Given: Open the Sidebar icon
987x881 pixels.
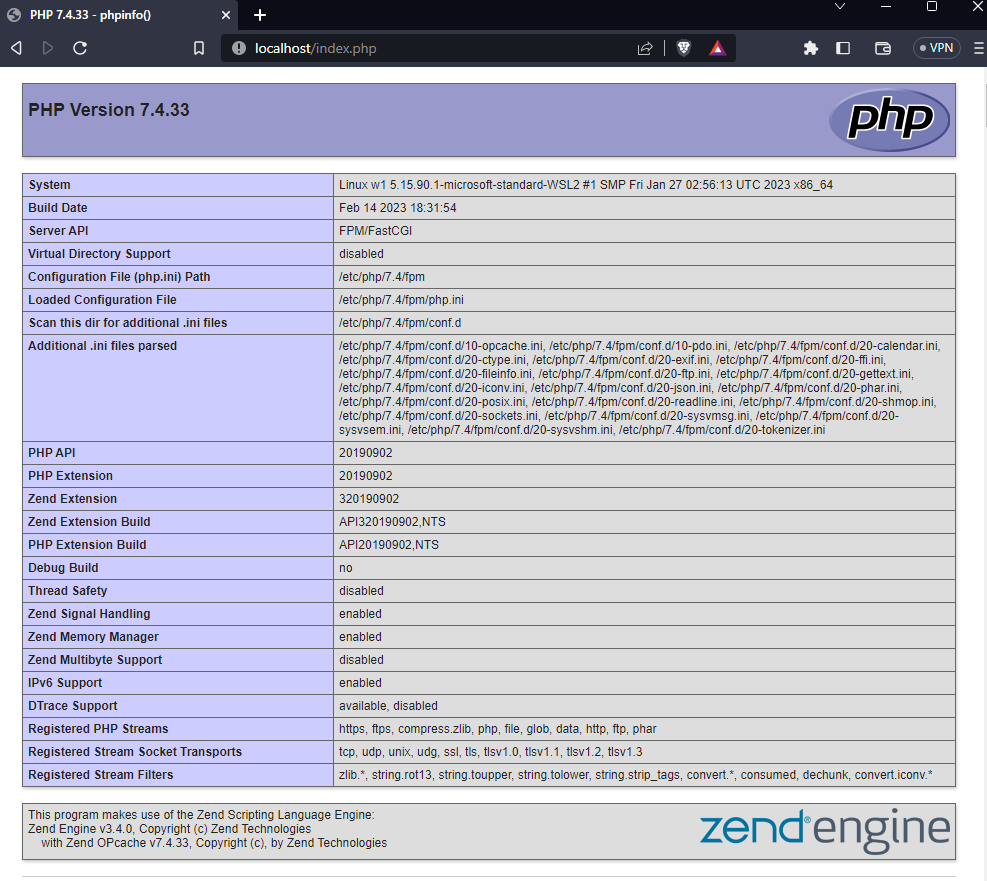Looking at the screenshot, I should pos(843,47).
